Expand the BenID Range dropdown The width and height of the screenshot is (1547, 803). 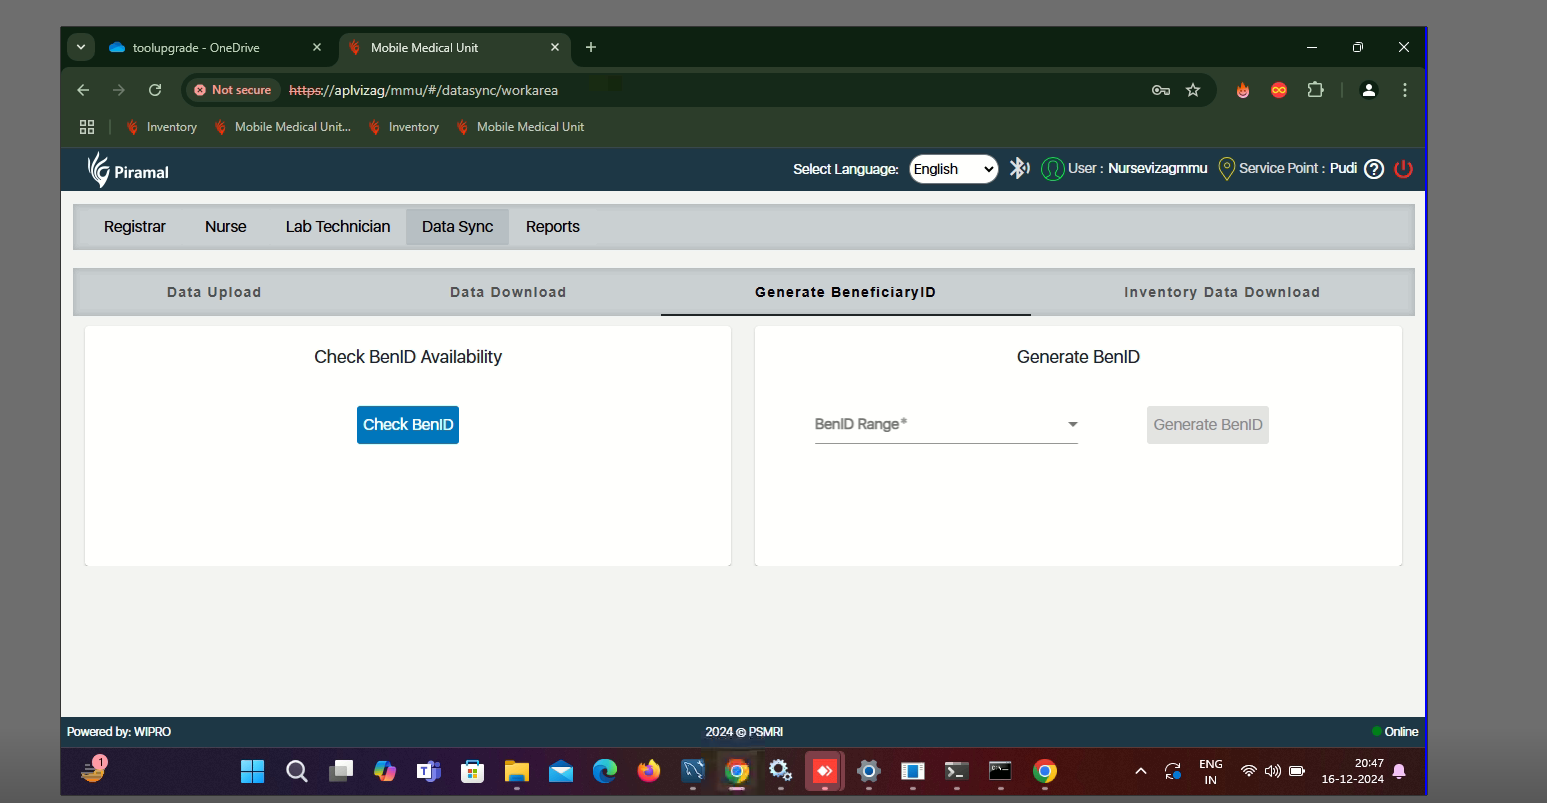(1072, 425)
